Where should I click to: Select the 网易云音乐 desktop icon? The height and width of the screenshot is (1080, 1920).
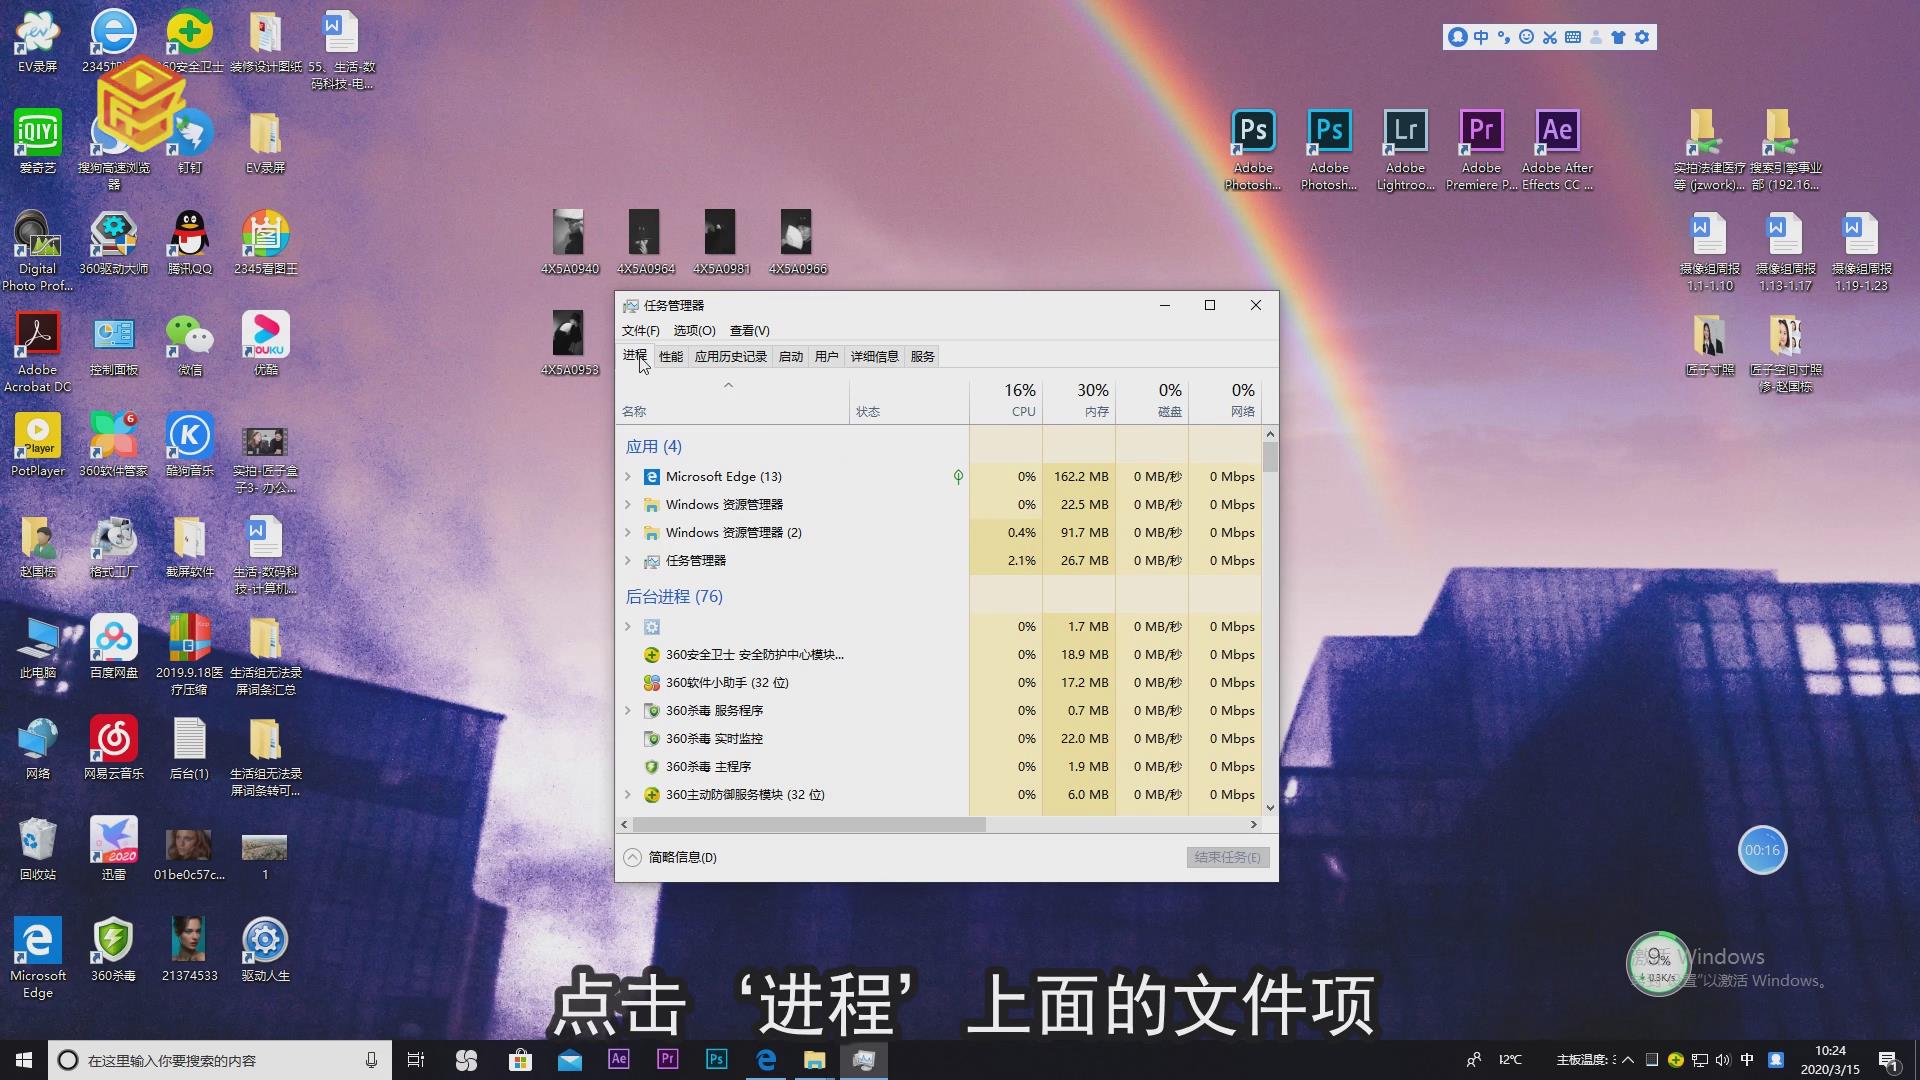114,748
